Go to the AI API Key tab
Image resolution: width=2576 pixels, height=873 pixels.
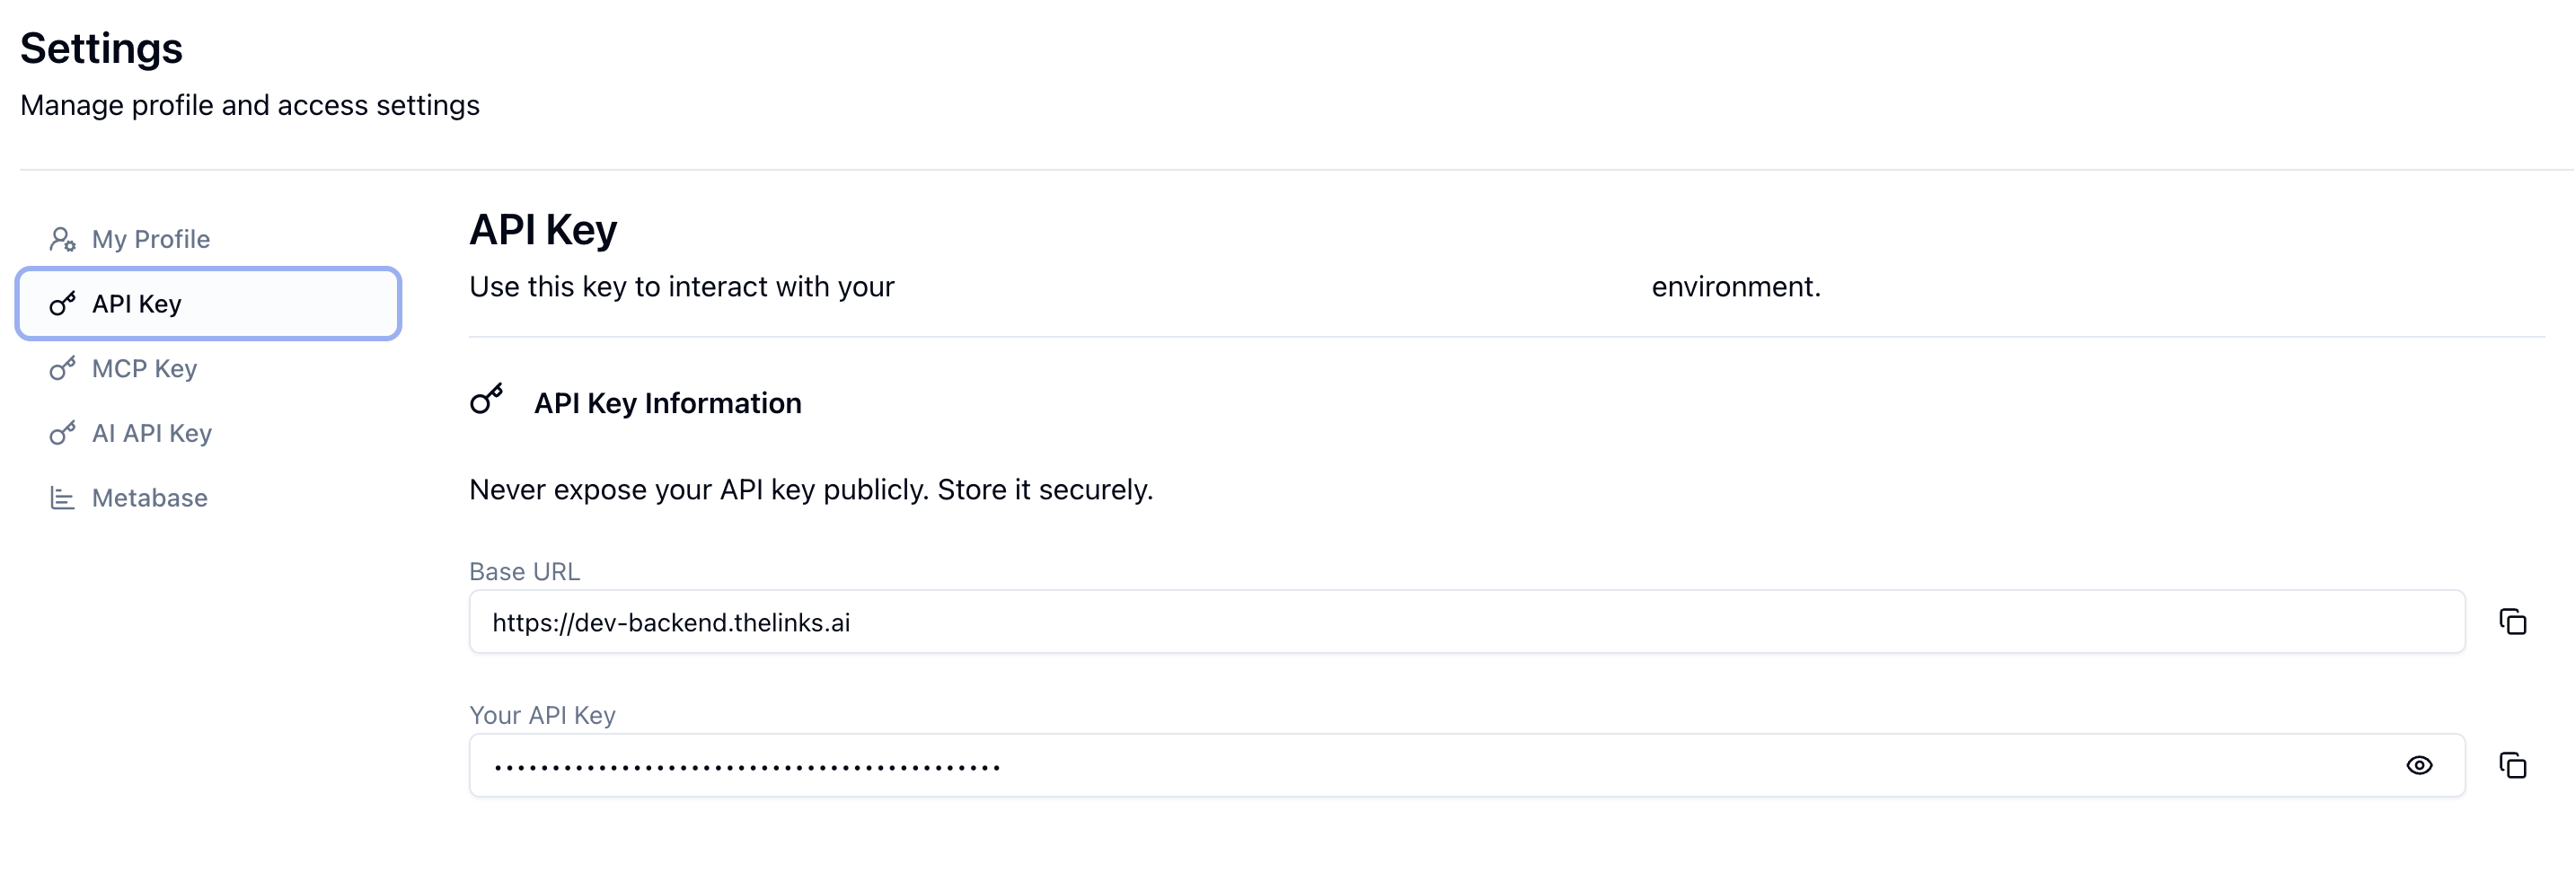(152, 434)
